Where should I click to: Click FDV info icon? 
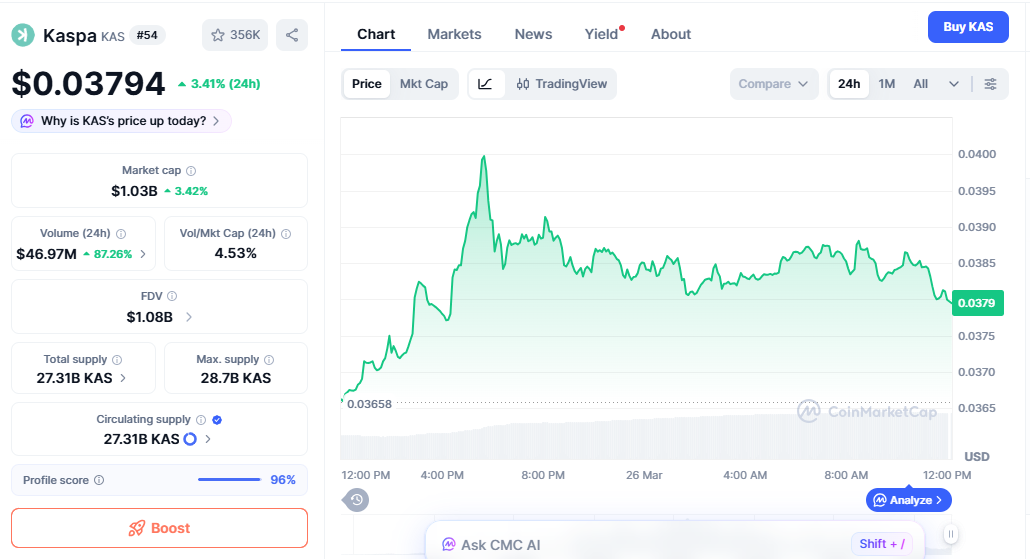tap(171, 296)
